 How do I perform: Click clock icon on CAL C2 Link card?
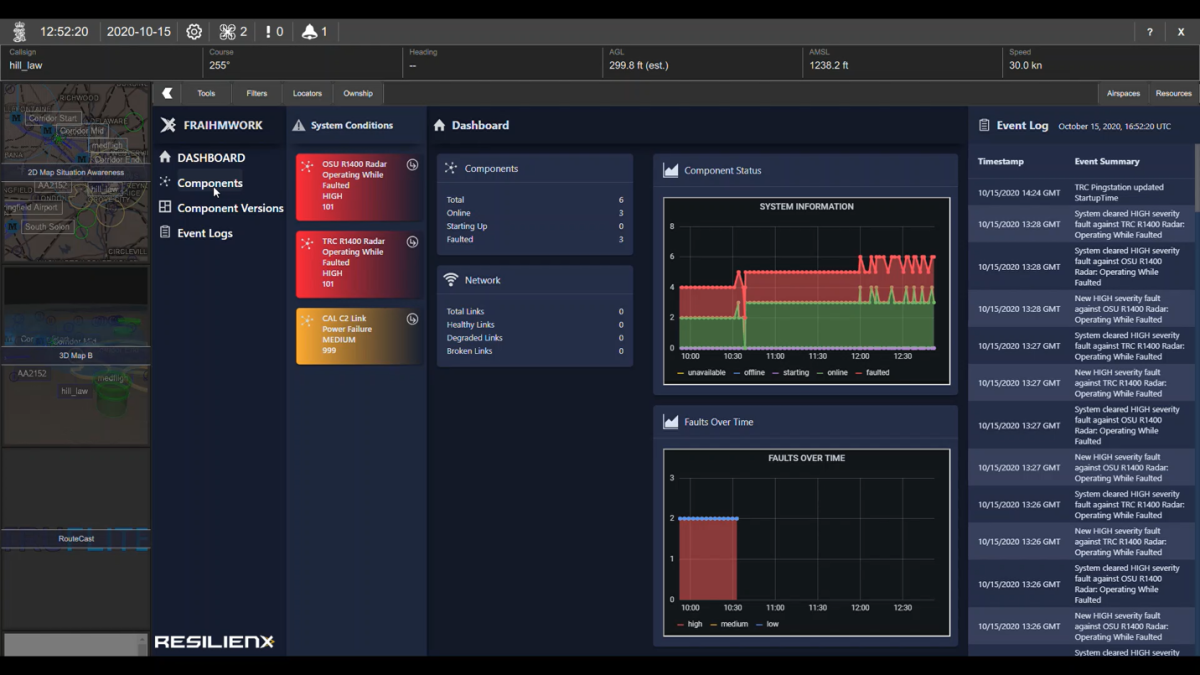pyautogui.click(x=412, y=319)
